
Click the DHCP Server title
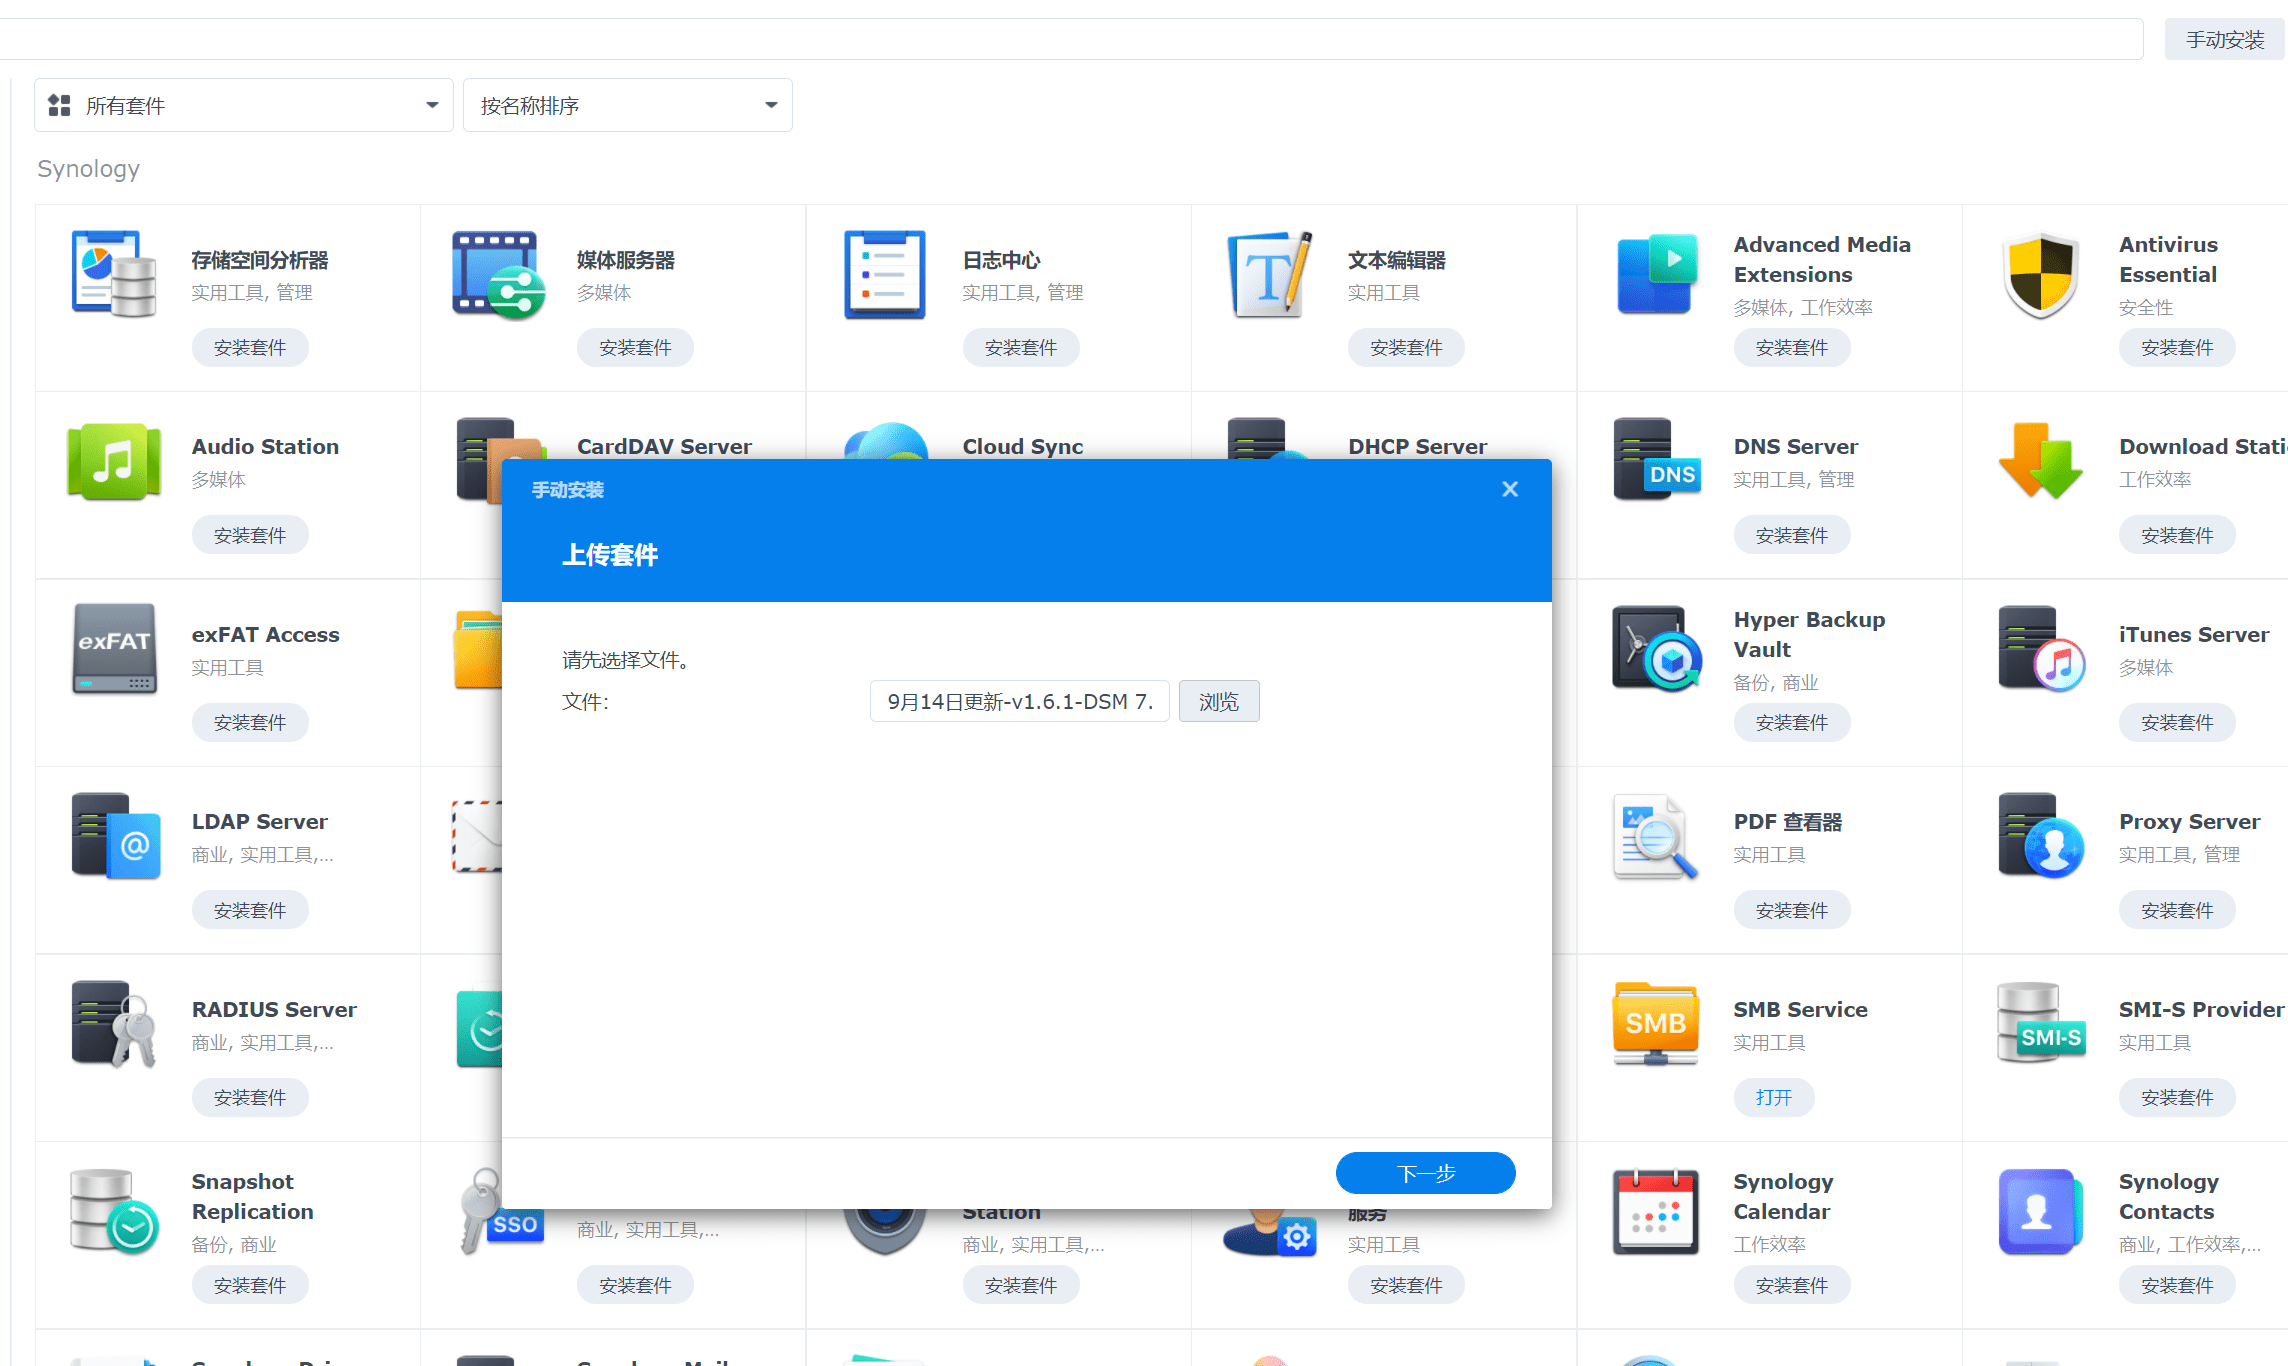pyautogui.click(x=1417, y=446)
